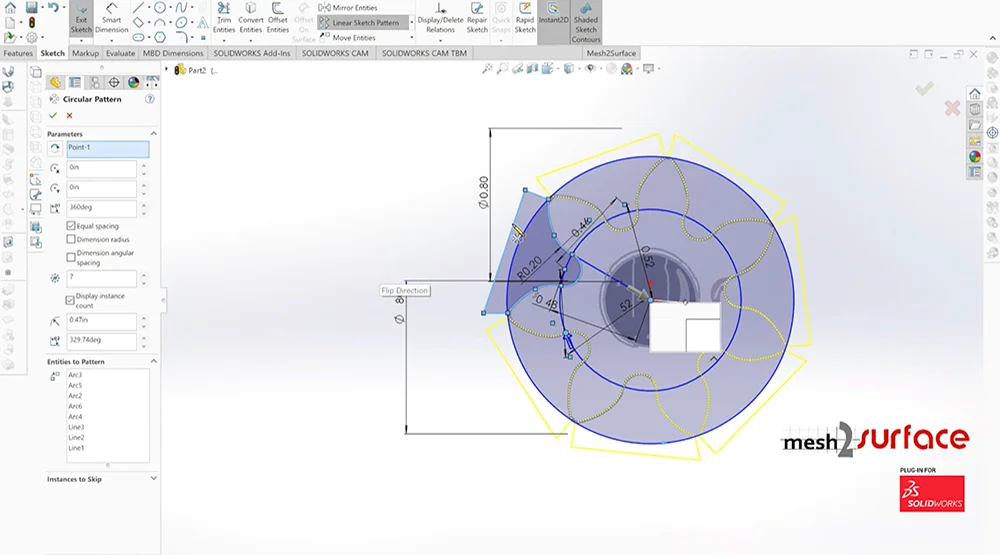Image resolution: width=1000 pixels, height=555 pixels.
Task: Click the Offset Entities tool
Action: tap(277, 19)
